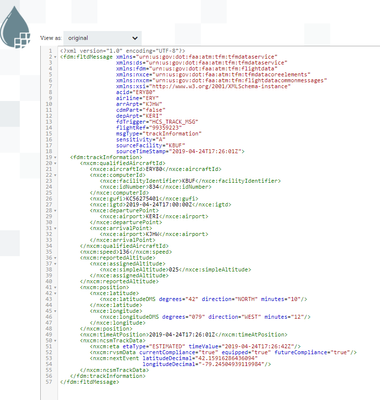Click the closing fdm:fltdMessage tag on line 57
The width and height of the screenshot is (380, 400).
(x=89, y=382)
